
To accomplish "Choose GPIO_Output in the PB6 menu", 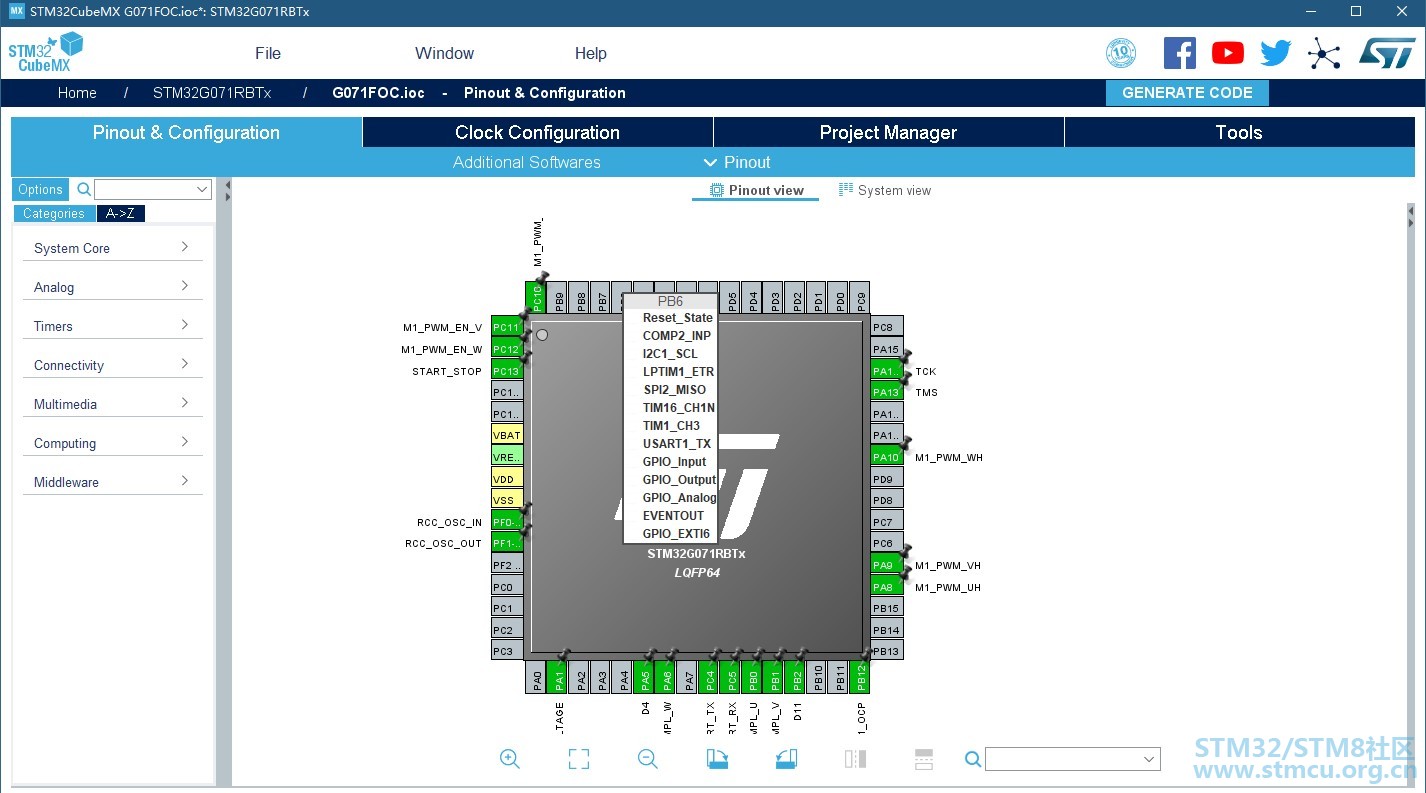I will tap(670, 479).
